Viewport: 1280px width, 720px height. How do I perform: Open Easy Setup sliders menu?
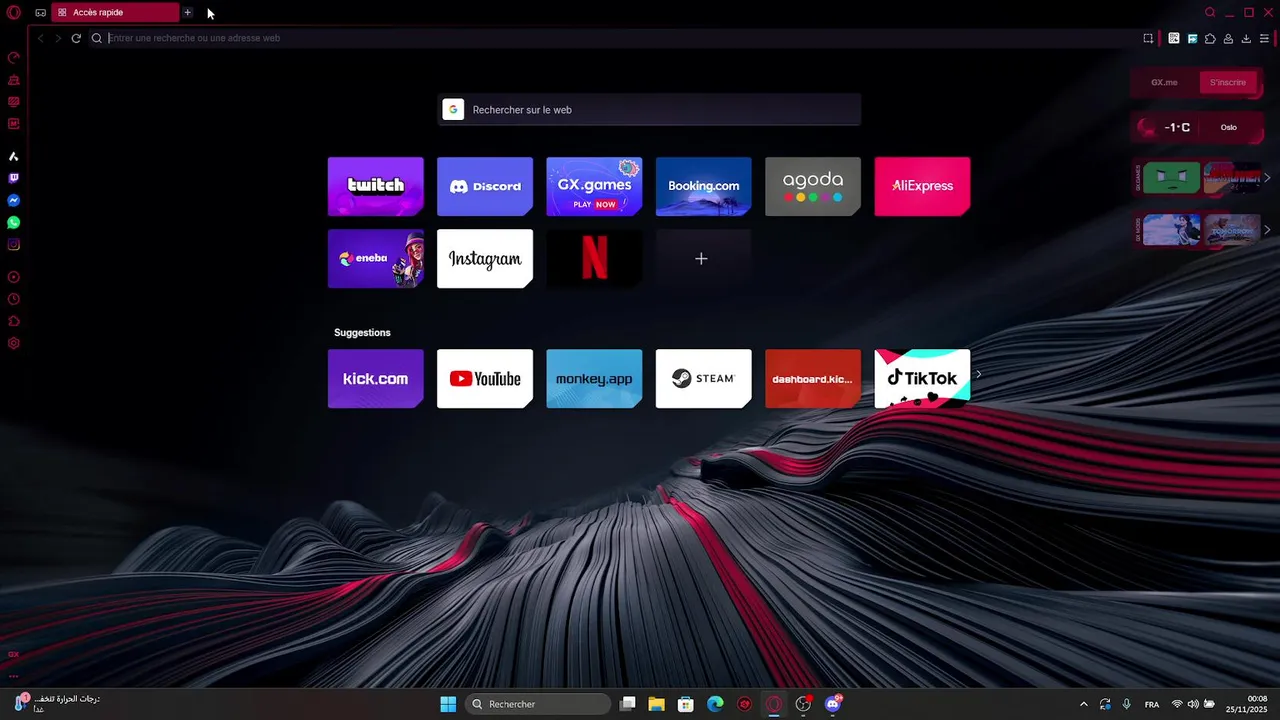point(1264,38)
